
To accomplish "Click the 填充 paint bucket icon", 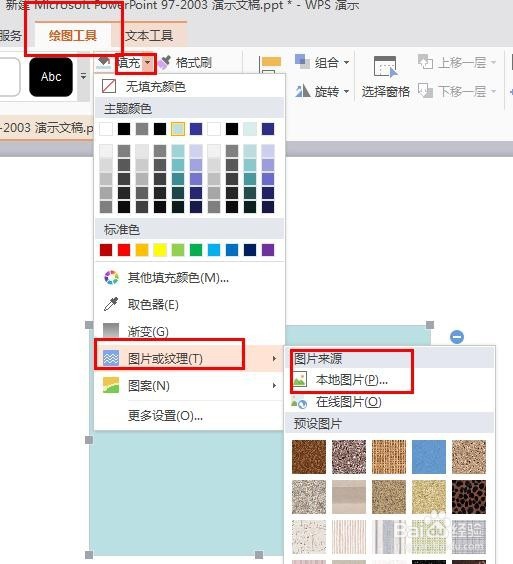I will [x=104, y=63].
